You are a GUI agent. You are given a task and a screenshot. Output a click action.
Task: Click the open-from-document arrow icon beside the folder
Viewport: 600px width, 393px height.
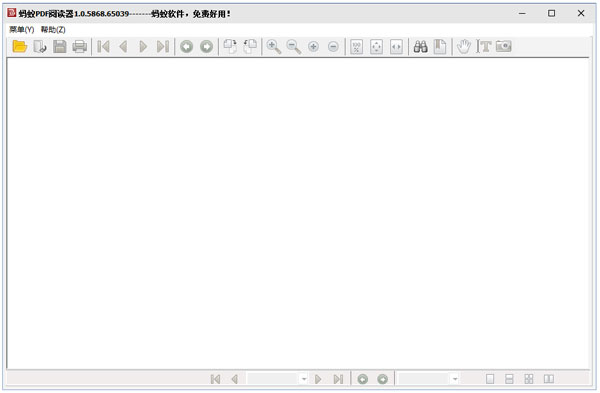[40, 47]
